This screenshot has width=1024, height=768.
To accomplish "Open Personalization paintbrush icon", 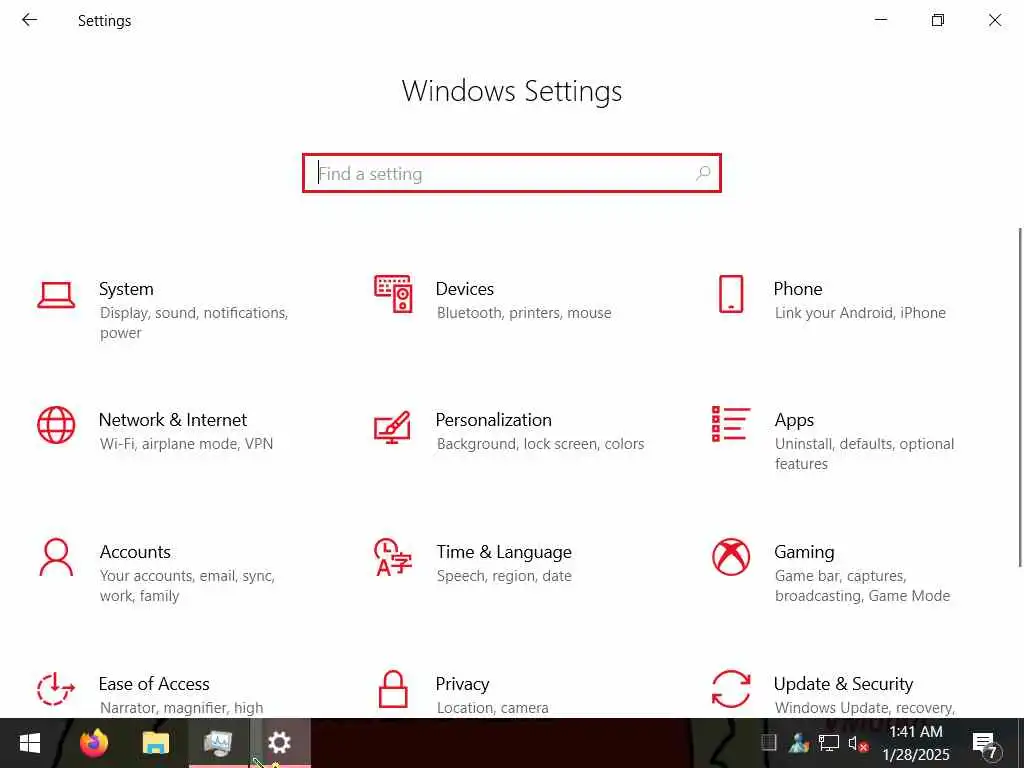I will point(392,427).
